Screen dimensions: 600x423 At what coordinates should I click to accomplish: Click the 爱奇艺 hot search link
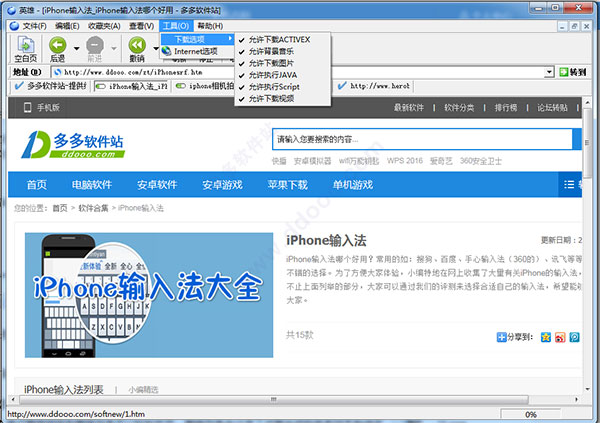click(441, 161)
